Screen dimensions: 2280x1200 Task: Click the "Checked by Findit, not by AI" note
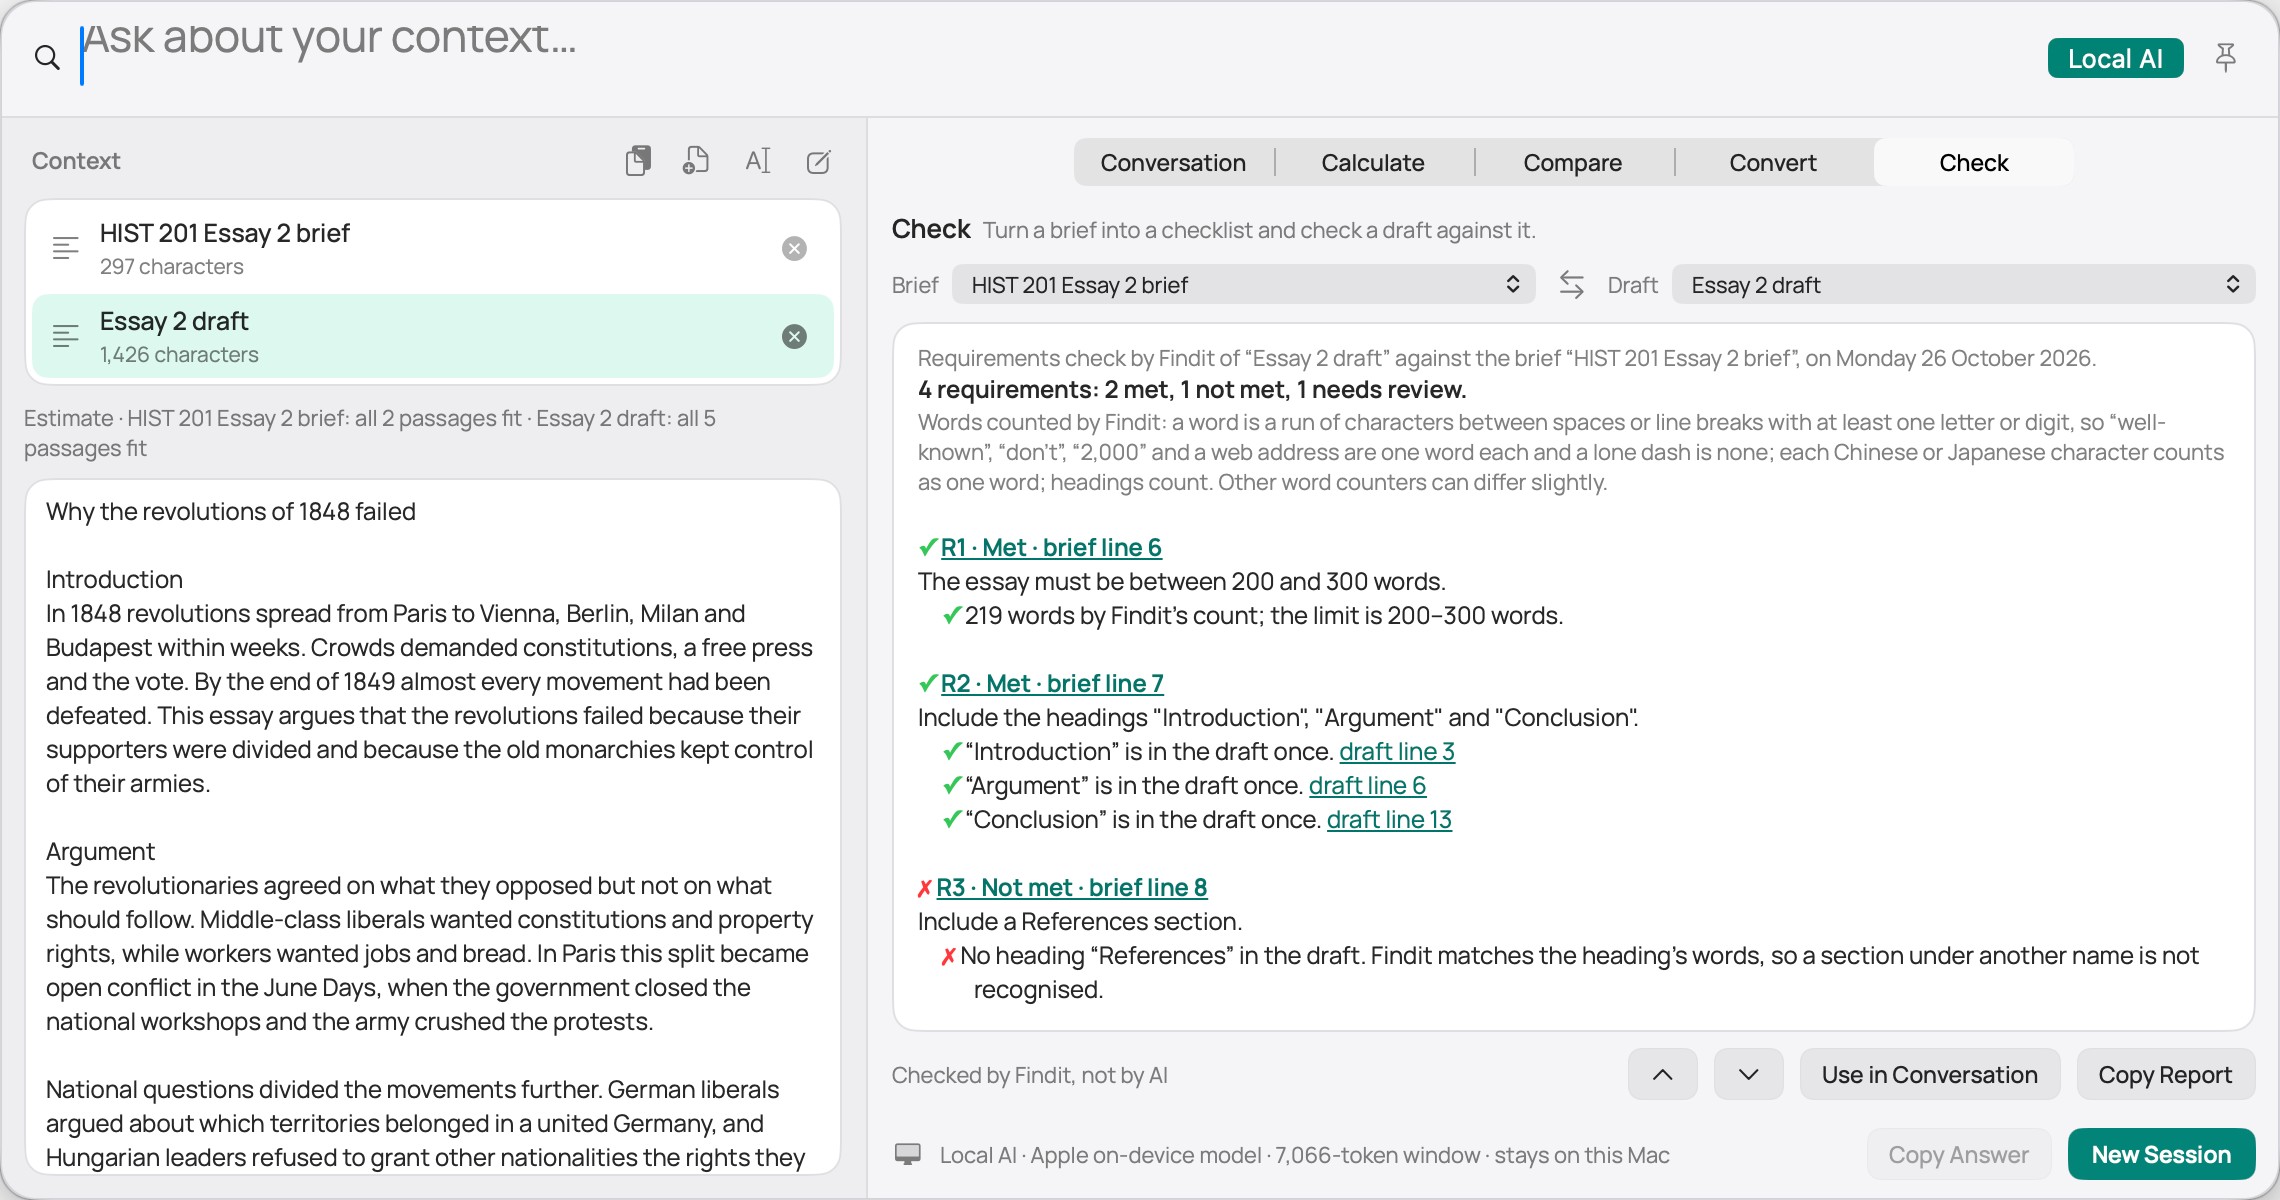point(1029,1075)
